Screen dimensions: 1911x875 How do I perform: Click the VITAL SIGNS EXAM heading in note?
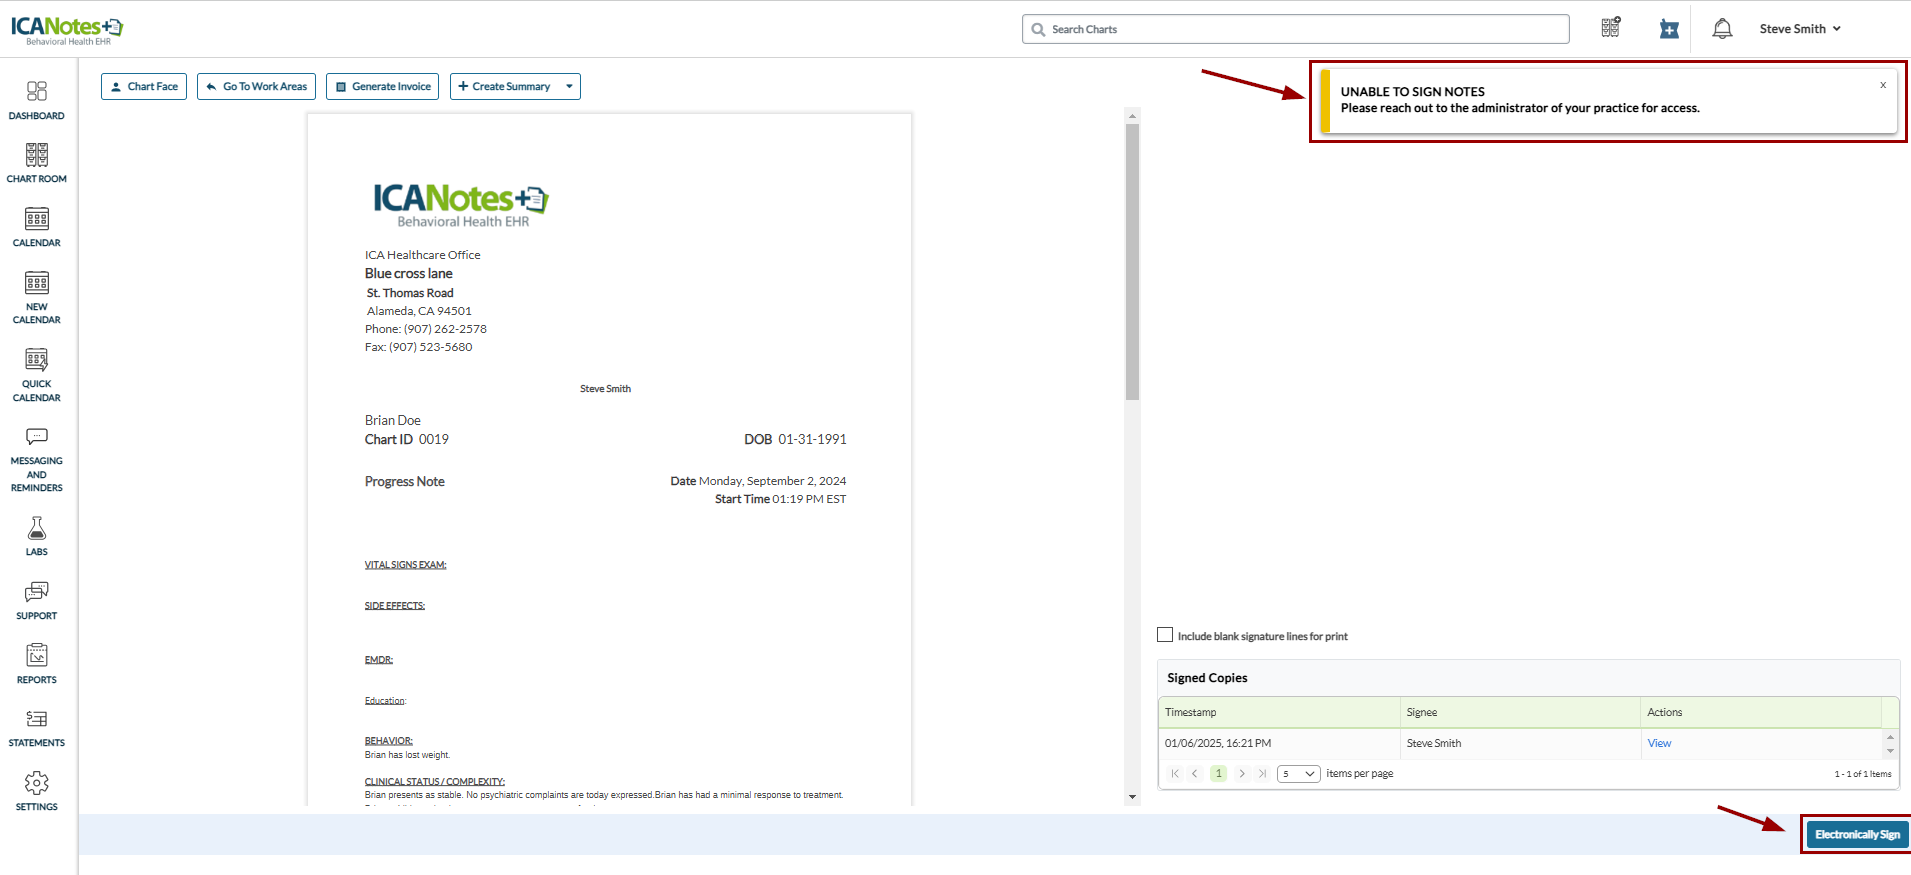(405, 565)
